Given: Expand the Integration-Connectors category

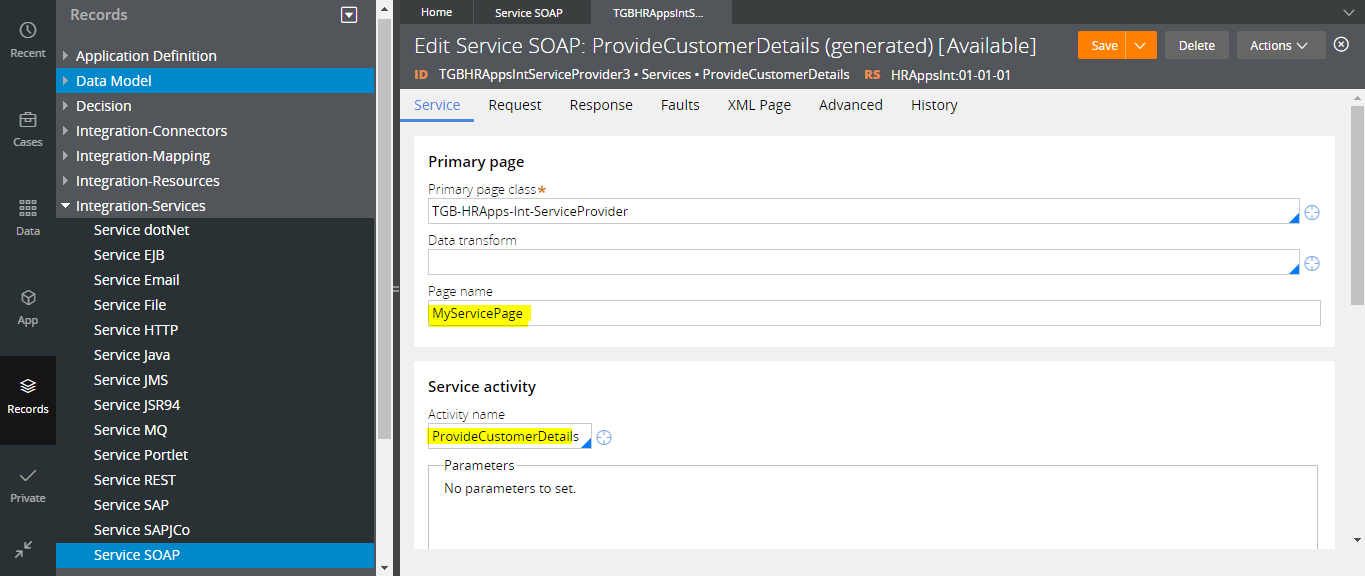Looking at the screenshot, I should click(65, 130).
